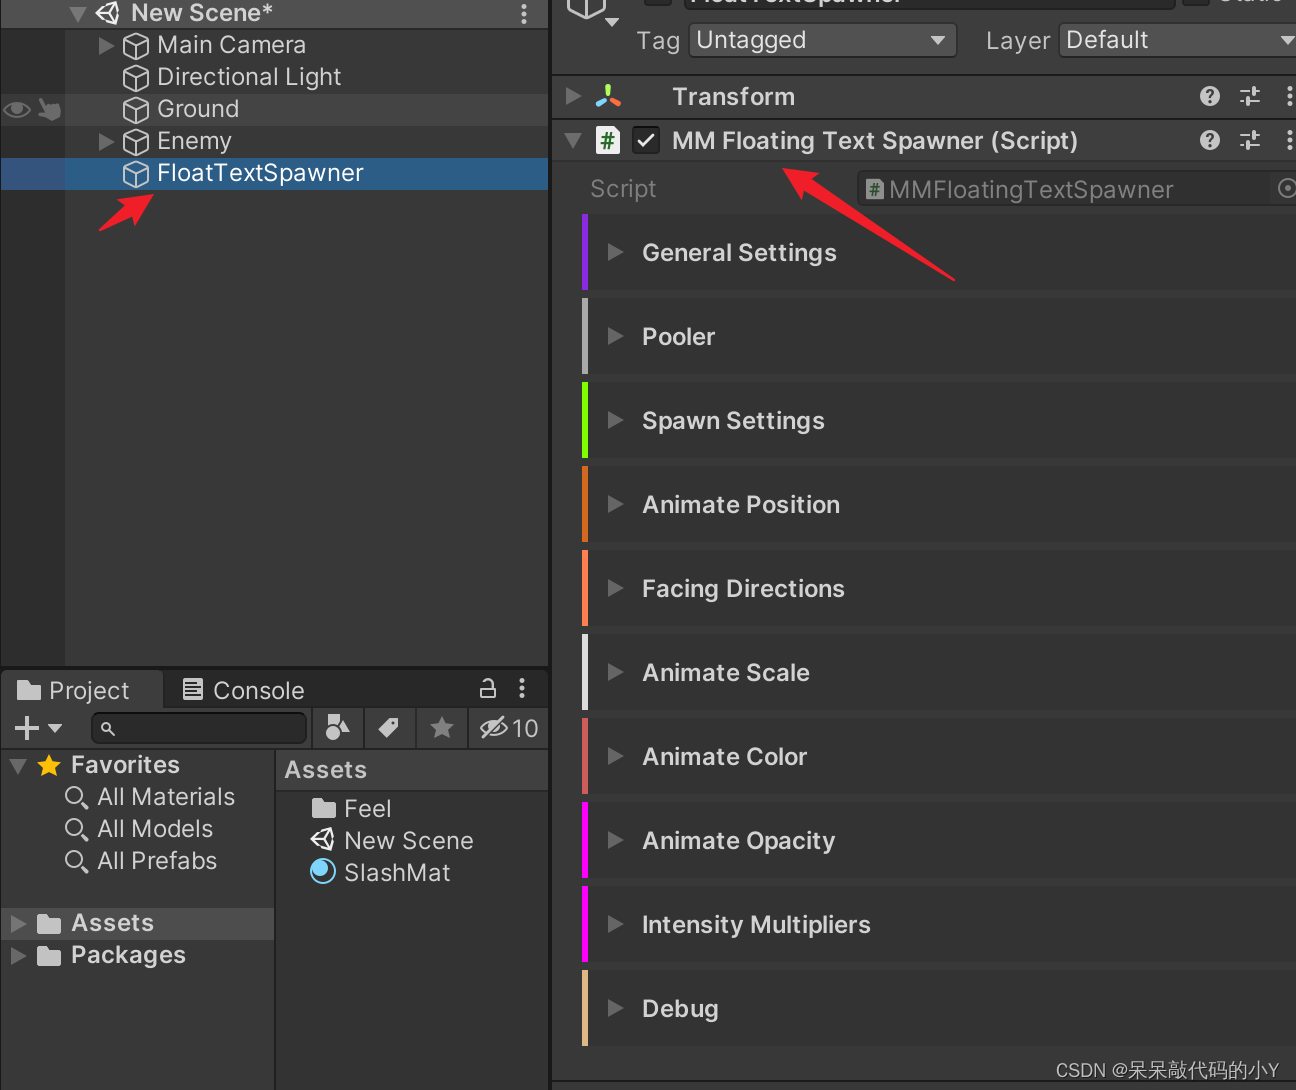This screenshot has width=1296, height=1090.
Task: Toggle picking hand icon for Ground
Action: tap(49, 109)
